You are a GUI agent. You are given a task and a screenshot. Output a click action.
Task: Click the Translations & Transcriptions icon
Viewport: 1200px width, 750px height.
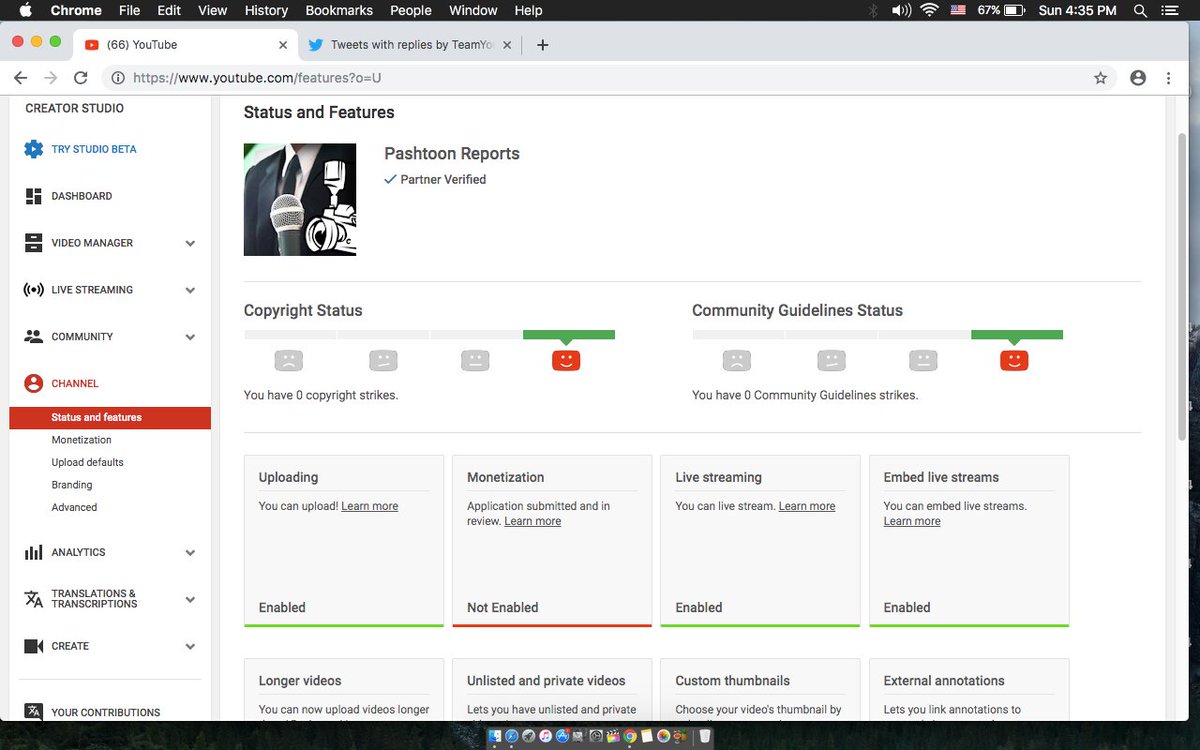(x=34, y=599)
